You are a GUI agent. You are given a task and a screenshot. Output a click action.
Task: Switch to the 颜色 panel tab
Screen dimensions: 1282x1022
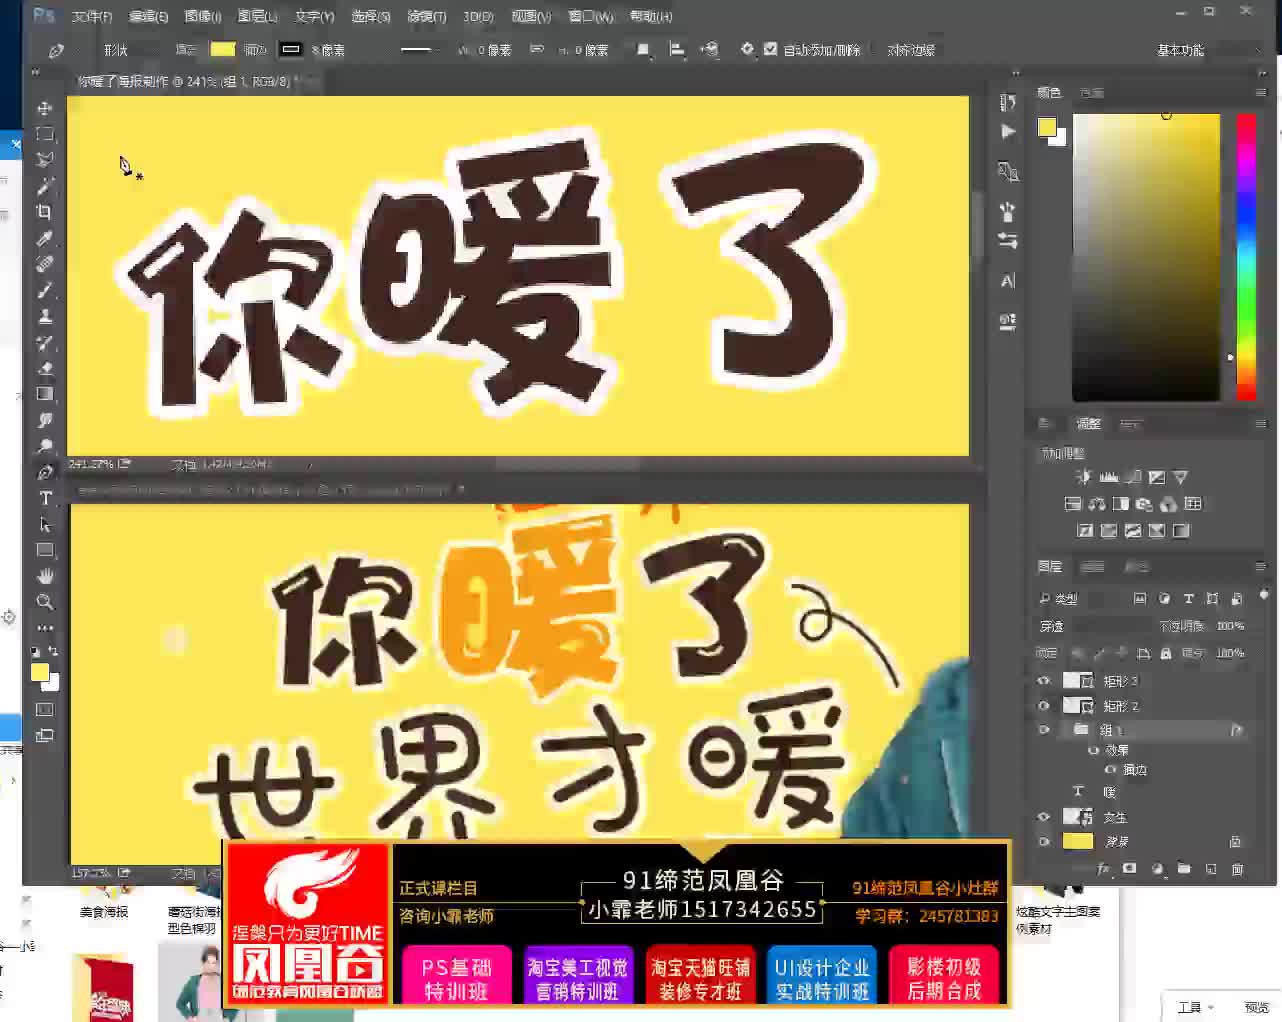[x=1048, y=91]
